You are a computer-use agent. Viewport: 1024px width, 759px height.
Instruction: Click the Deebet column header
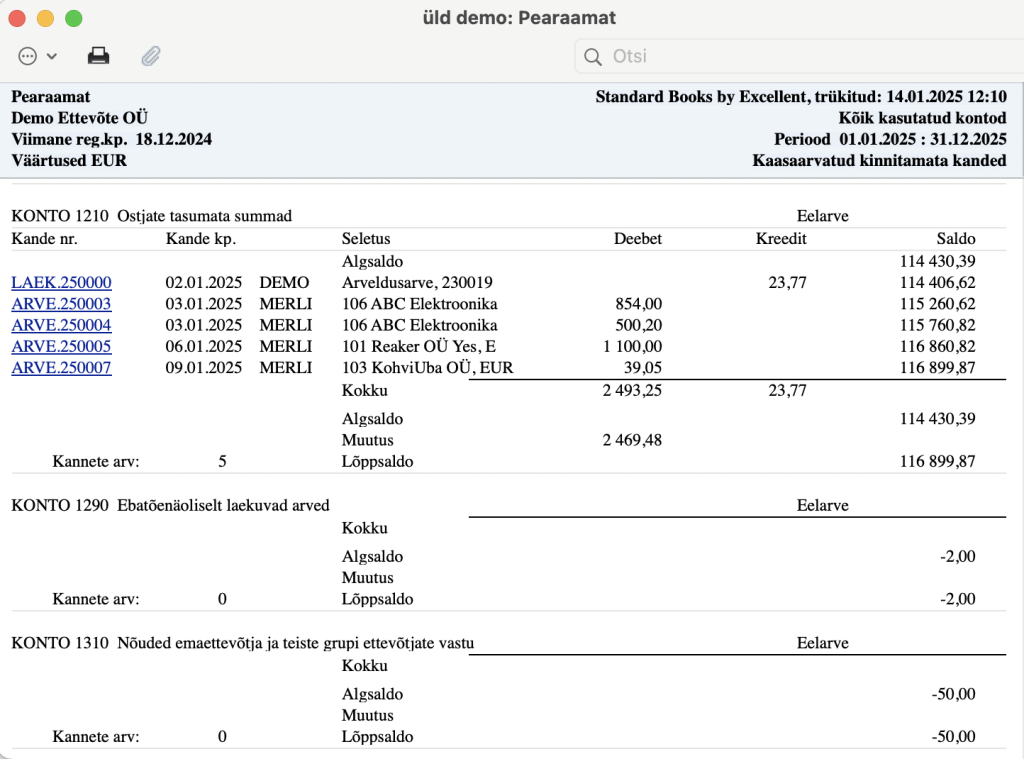(637, 238)
